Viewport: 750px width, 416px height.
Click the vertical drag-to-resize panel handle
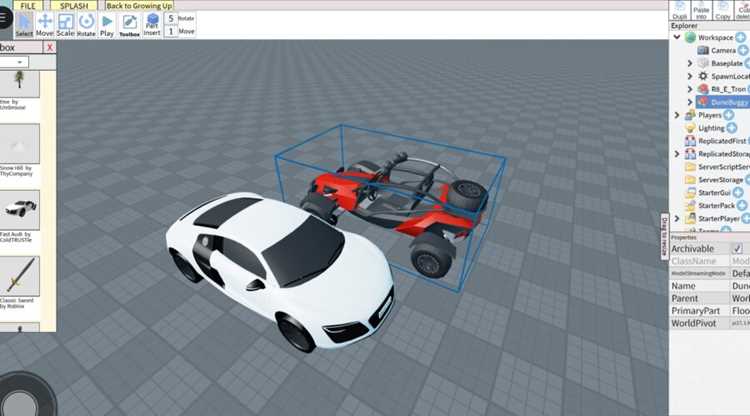pyautogui.click(x=664, y=237)
